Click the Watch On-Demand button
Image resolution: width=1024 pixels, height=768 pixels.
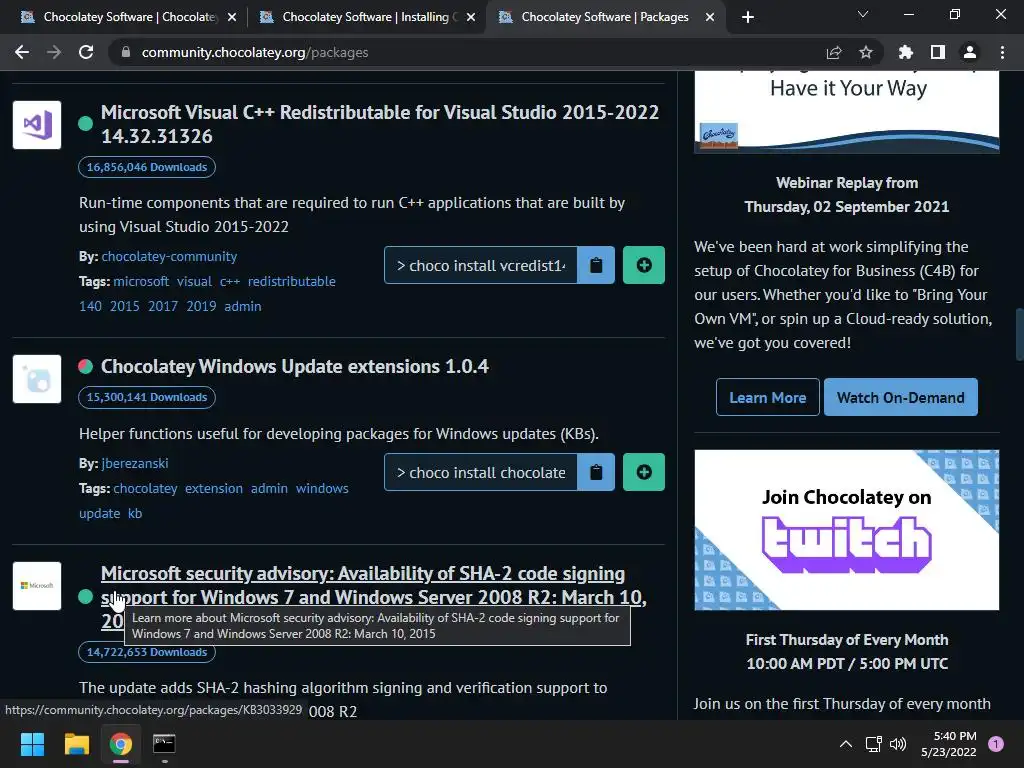tap(901, 397)
